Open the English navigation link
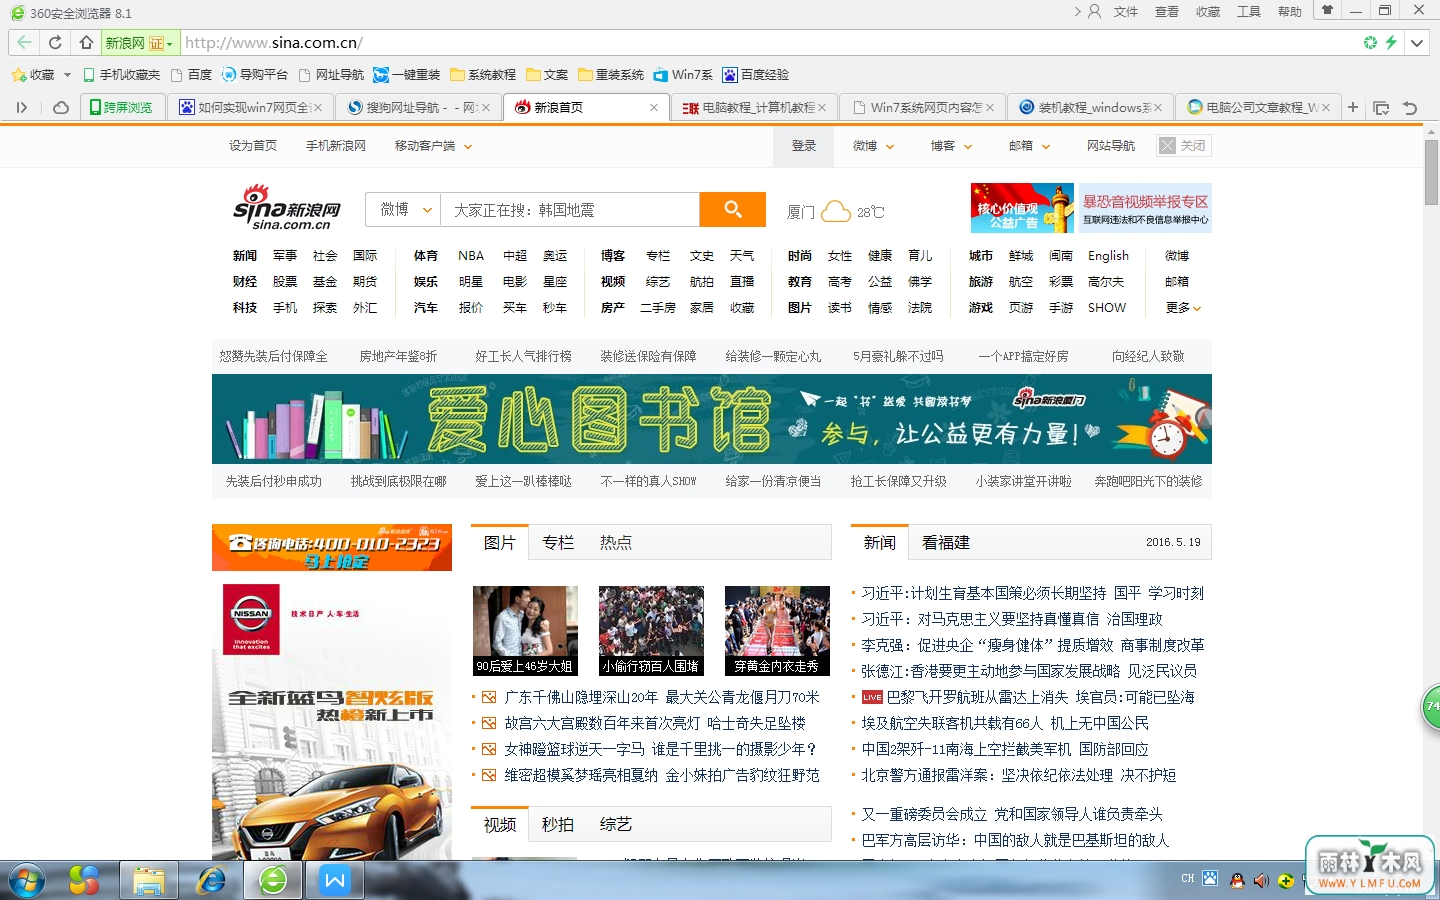The width and height of the screenshot is (1440, 900). (x=1108, y=256)
